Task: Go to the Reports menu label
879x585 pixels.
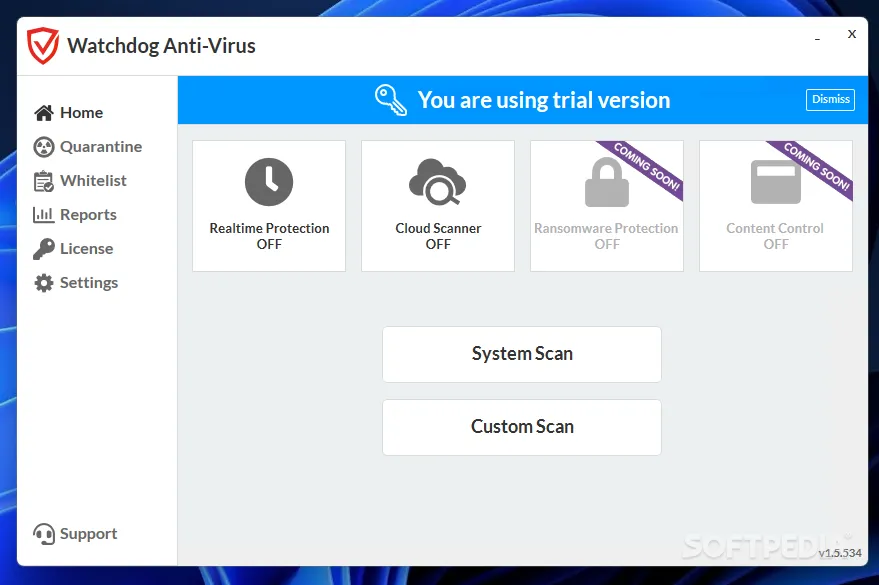Action: pyautogui.click(x=88, y=215)
